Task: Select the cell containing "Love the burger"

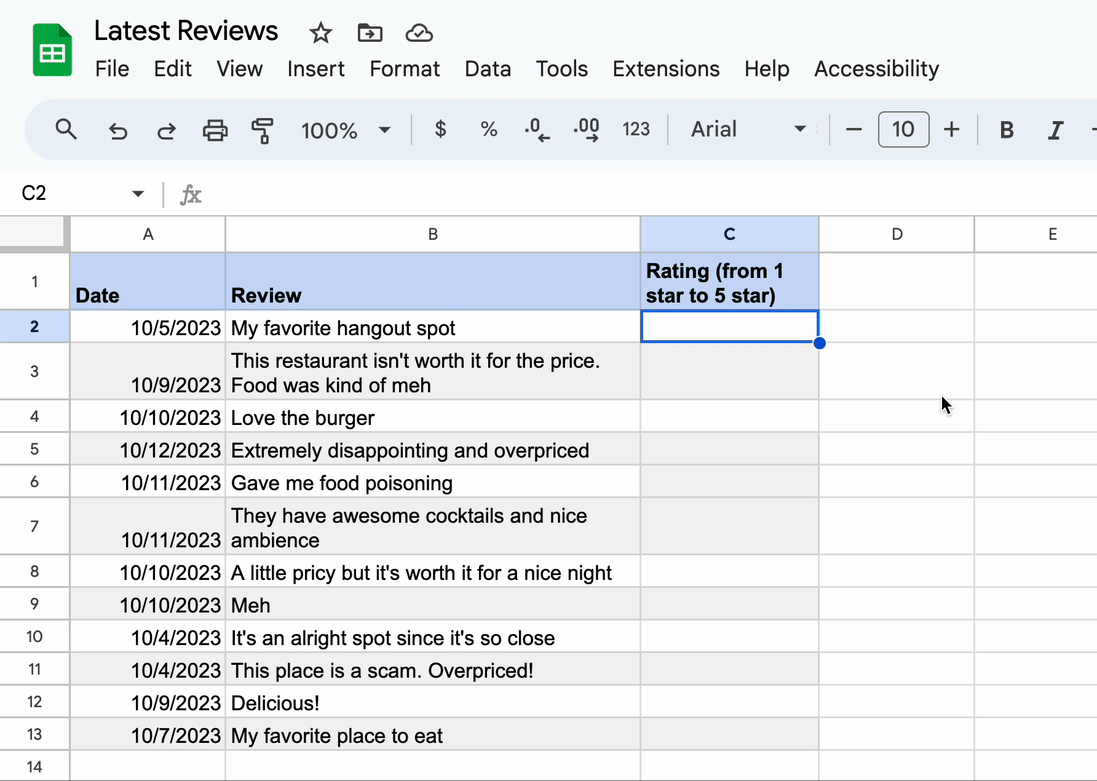Action: click(432, 418)
